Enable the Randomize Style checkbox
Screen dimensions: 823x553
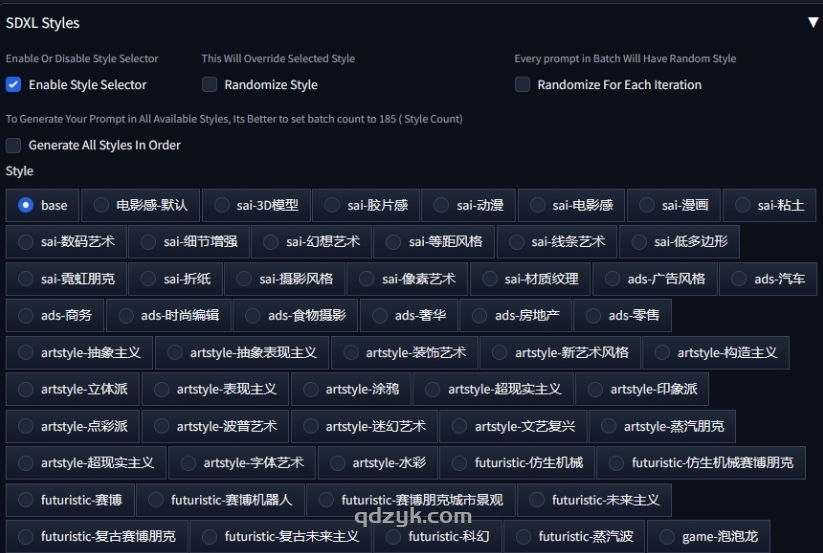pos(209,85)
